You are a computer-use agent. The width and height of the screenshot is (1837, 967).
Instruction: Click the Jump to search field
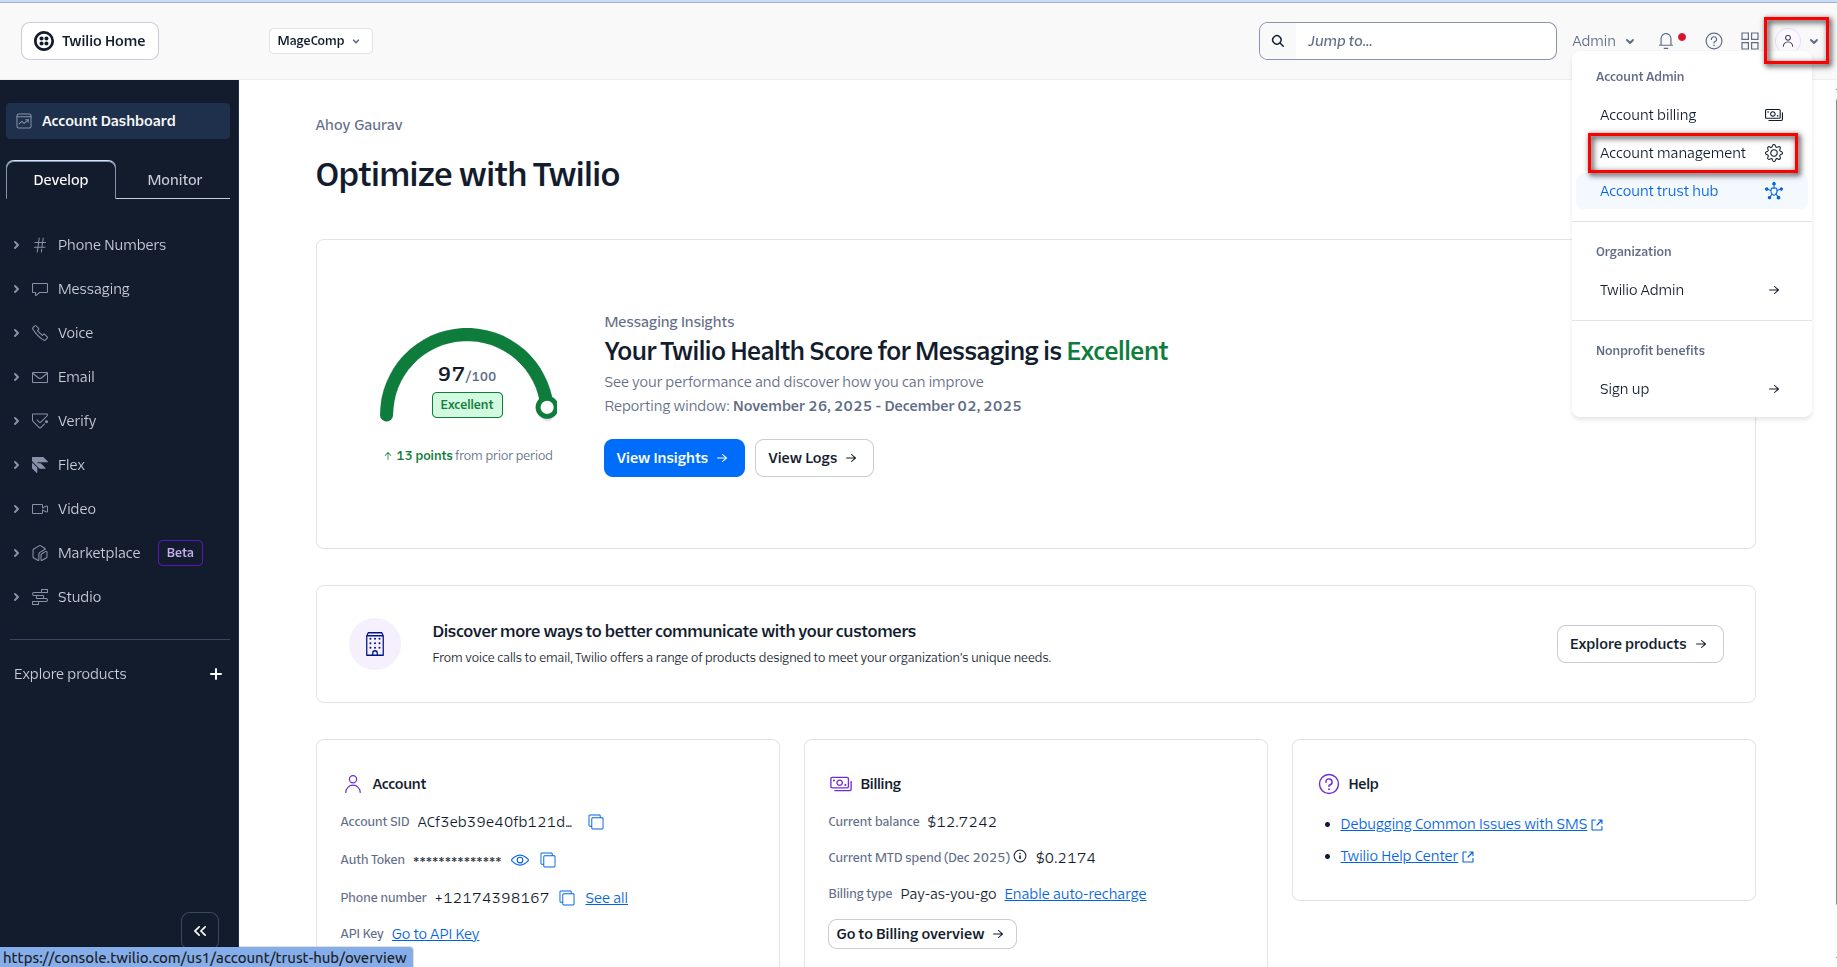(1423, 41)
